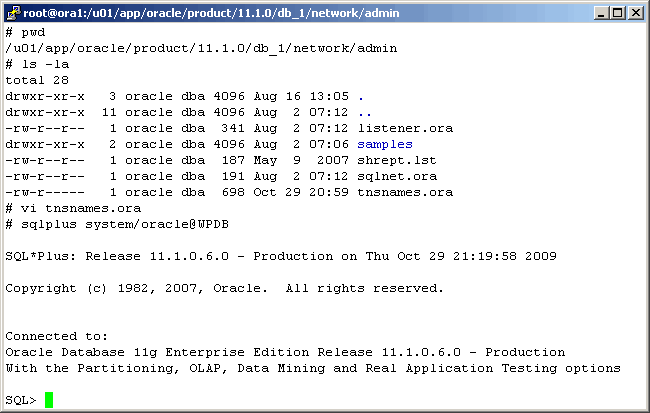Click the green cursor block after SQL> prompt
The height and width of the screenshot is (413, 650).
(x=49, y=400)
